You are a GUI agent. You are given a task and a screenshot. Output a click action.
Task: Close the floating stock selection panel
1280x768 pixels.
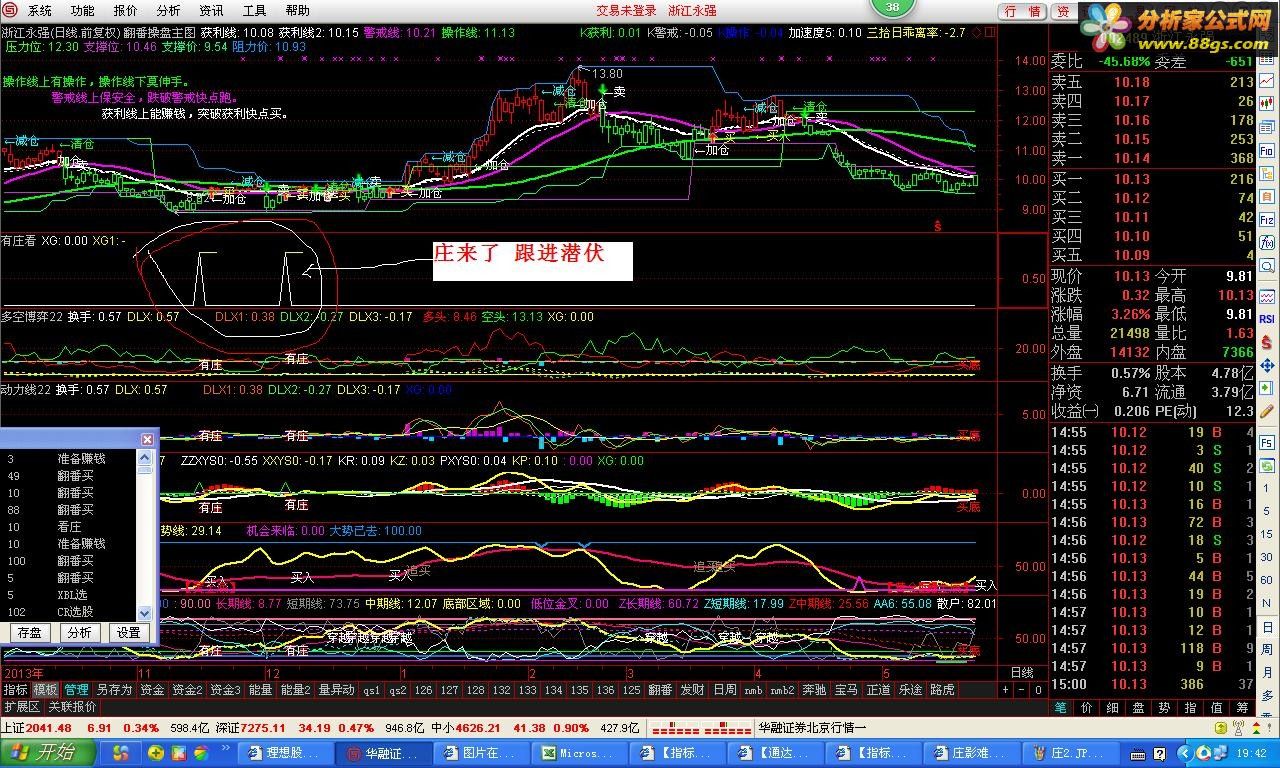click(147, 439)
